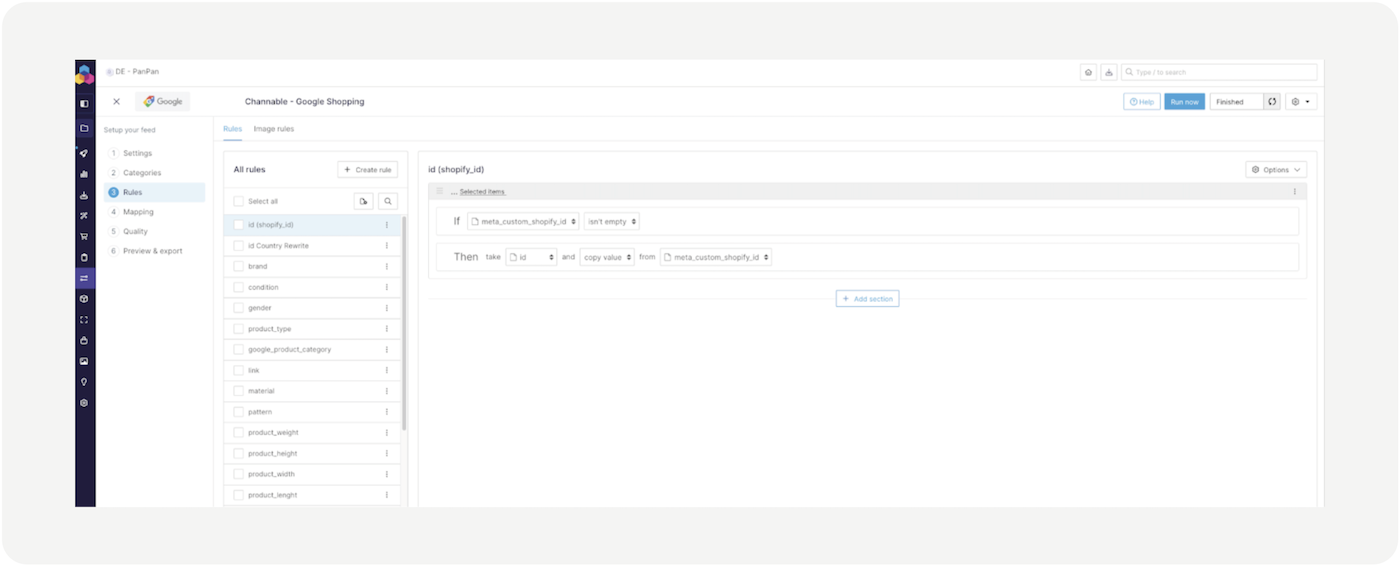This screenshot has height=565, width=1400.
Task: Click the Selected items link
Action: pos(482,191)
